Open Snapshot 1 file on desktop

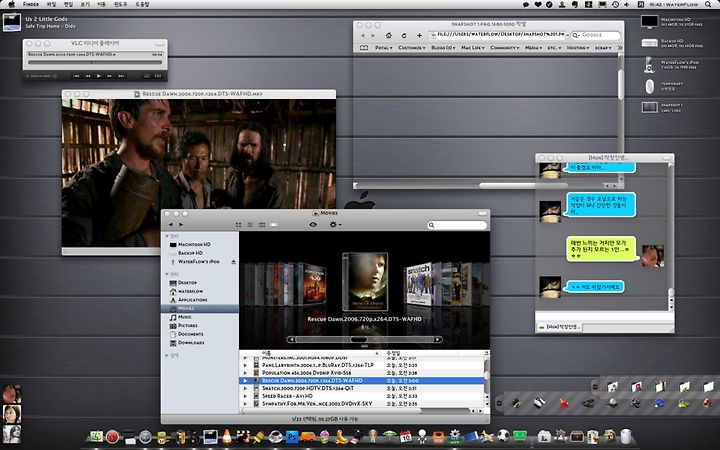point(649,107)
